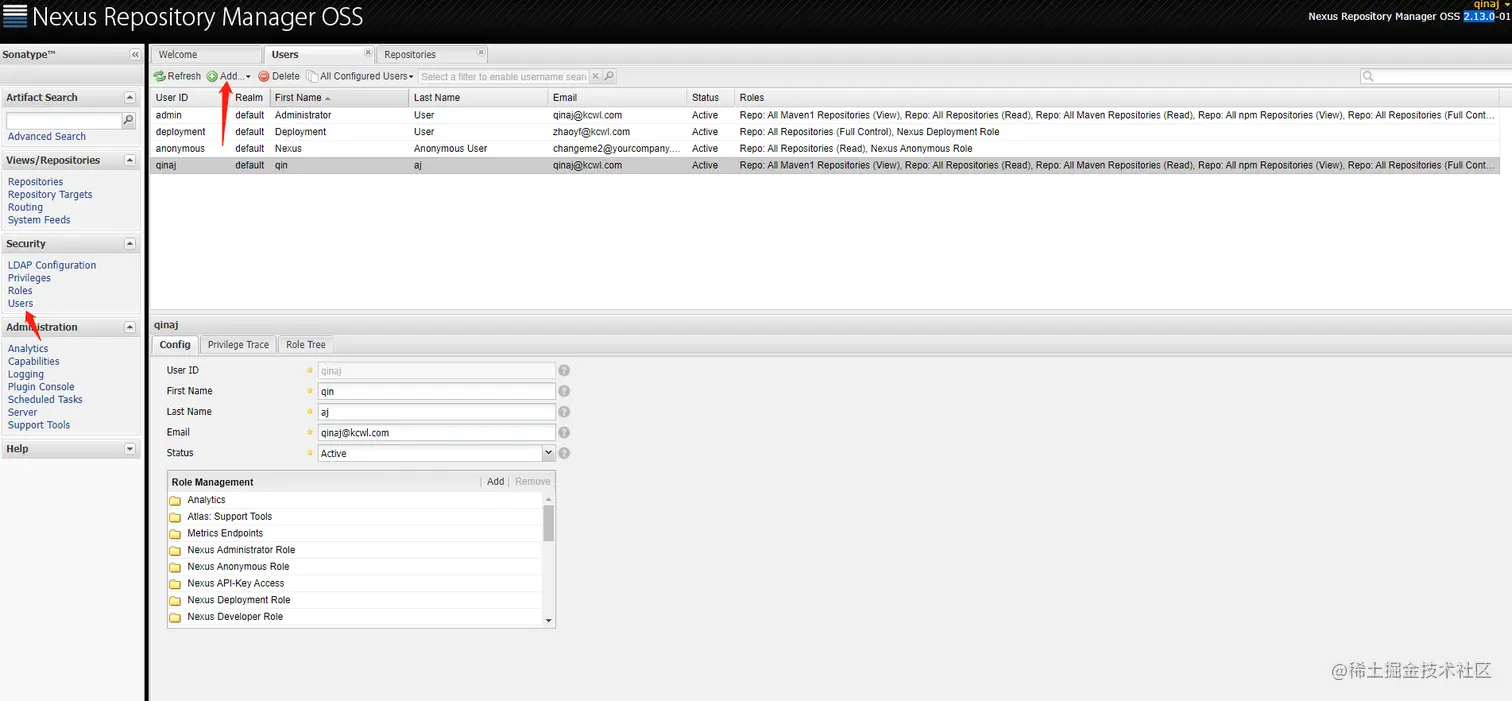Refresh the users list
Screen dimensions: 1512x701
tap(177, 76)
